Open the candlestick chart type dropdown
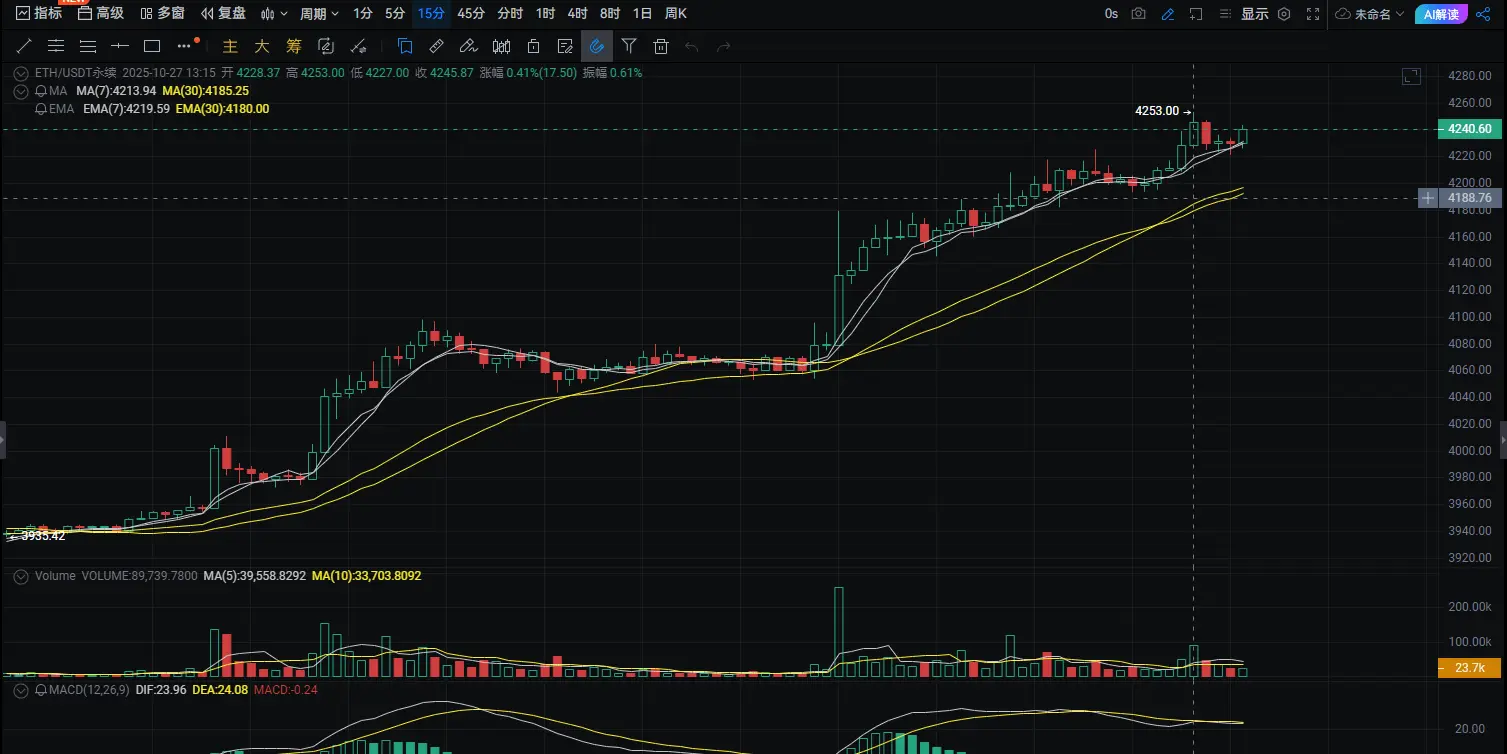This screenshot has height=754, width=1507. click(x=274, y=14)
